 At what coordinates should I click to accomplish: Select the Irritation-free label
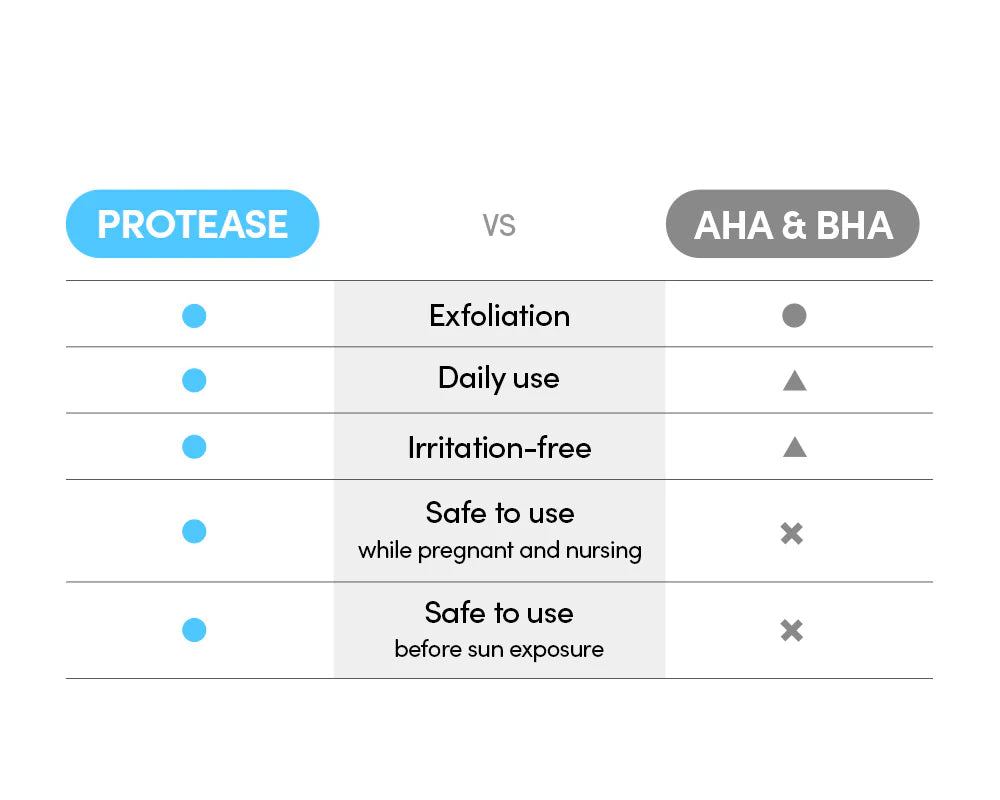pos(499,447)
